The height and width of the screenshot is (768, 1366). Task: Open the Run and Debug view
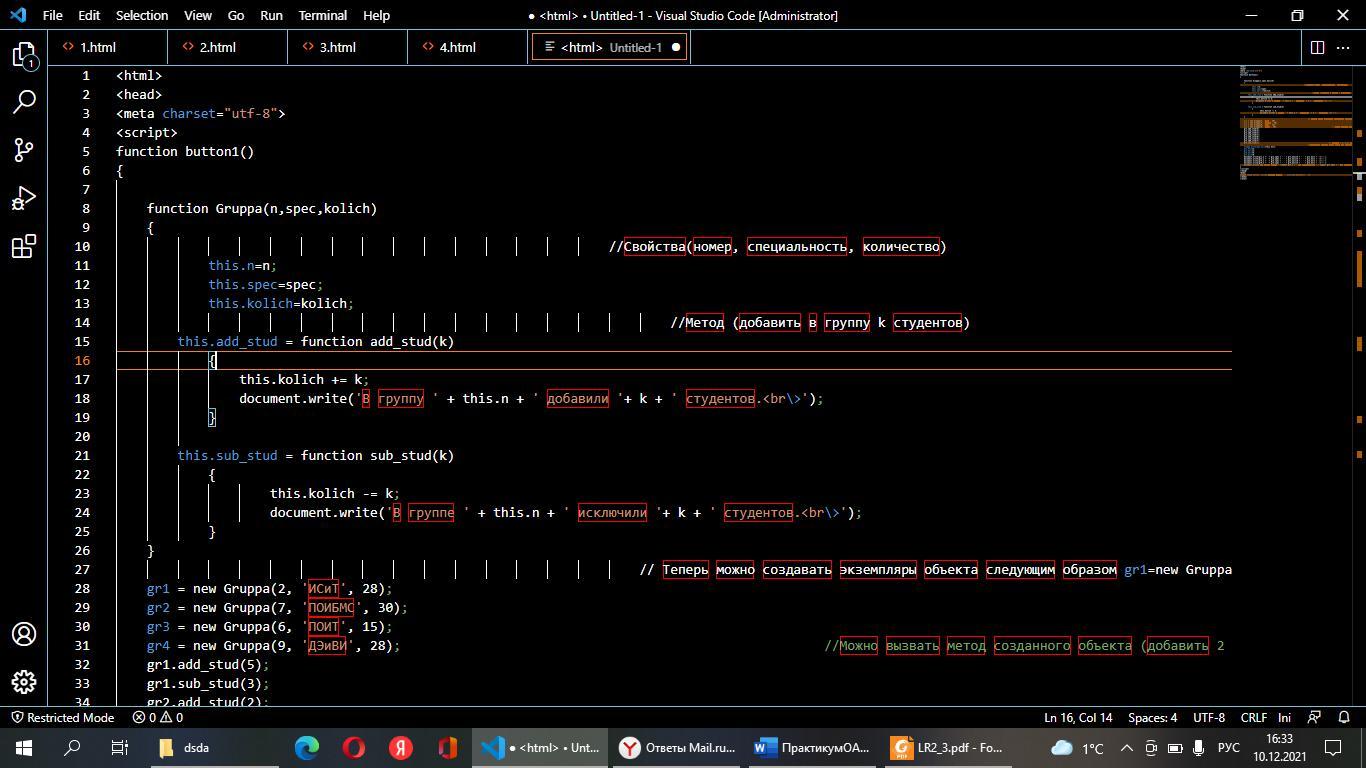[24, 198]
